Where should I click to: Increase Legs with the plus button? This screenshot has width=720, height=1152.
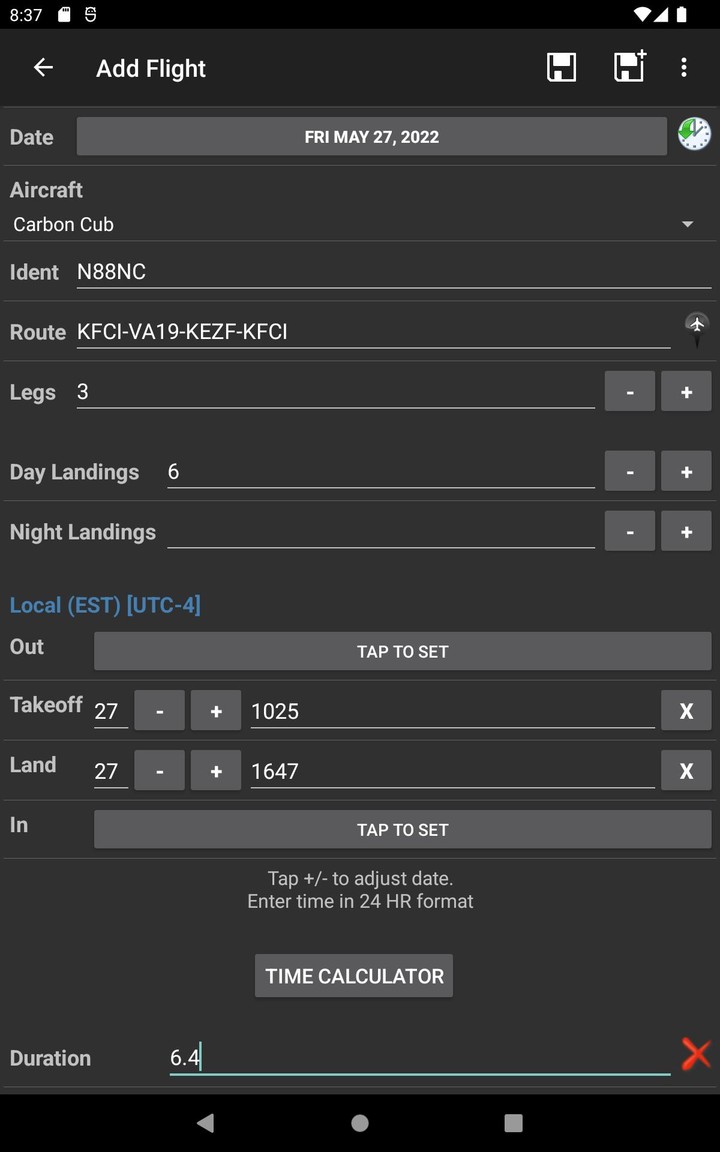686,391
